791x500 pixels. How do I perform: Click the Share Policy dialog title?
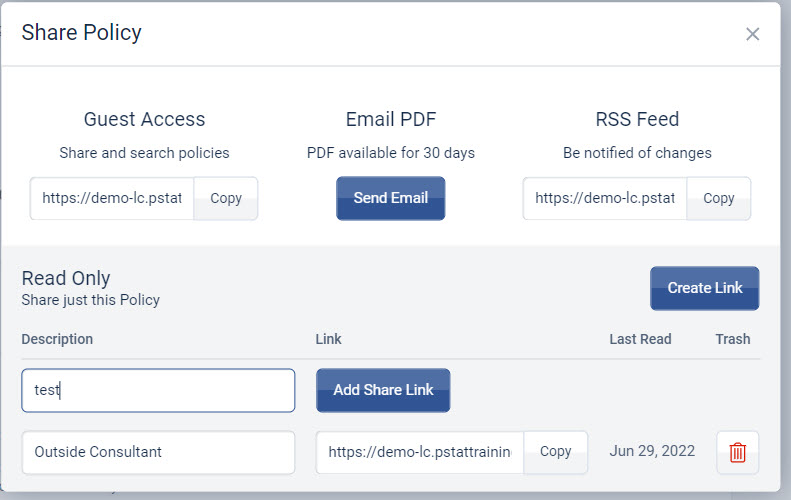point(81,33)
